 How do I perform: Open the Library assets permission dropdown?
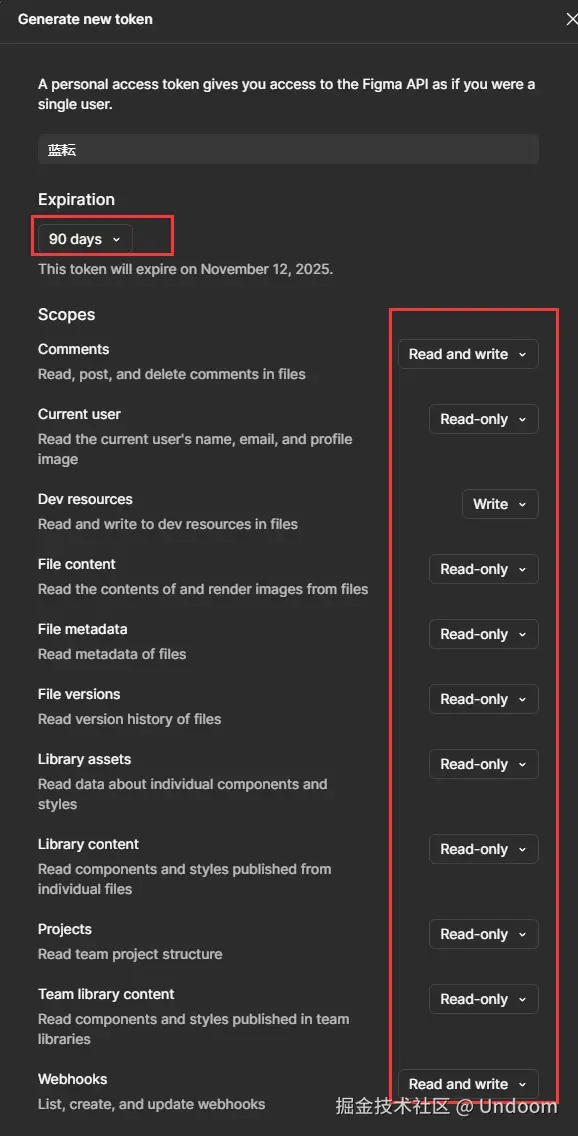point(484,764)
